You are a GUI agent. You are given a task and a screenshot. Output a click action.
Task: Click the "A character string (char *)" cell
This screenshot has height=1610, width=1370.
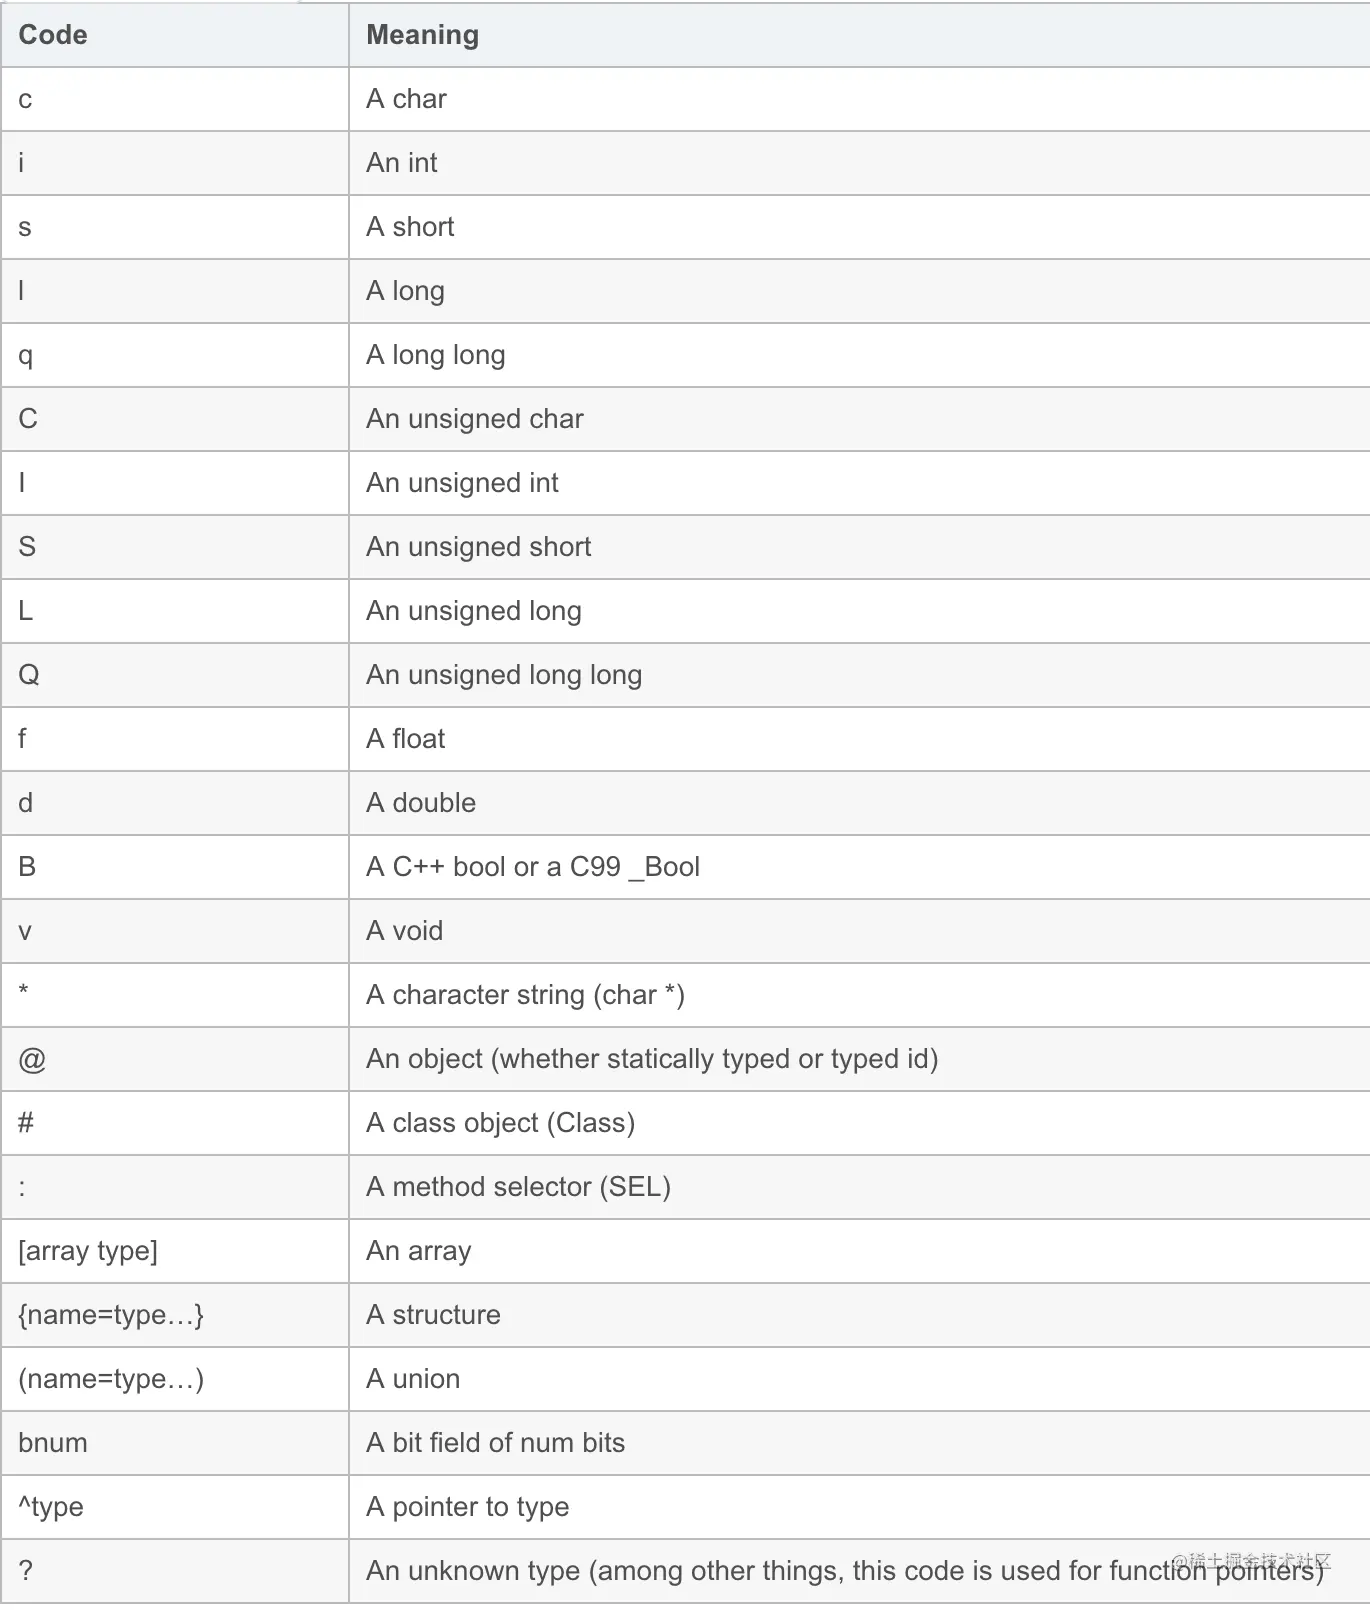coord(525,995)
